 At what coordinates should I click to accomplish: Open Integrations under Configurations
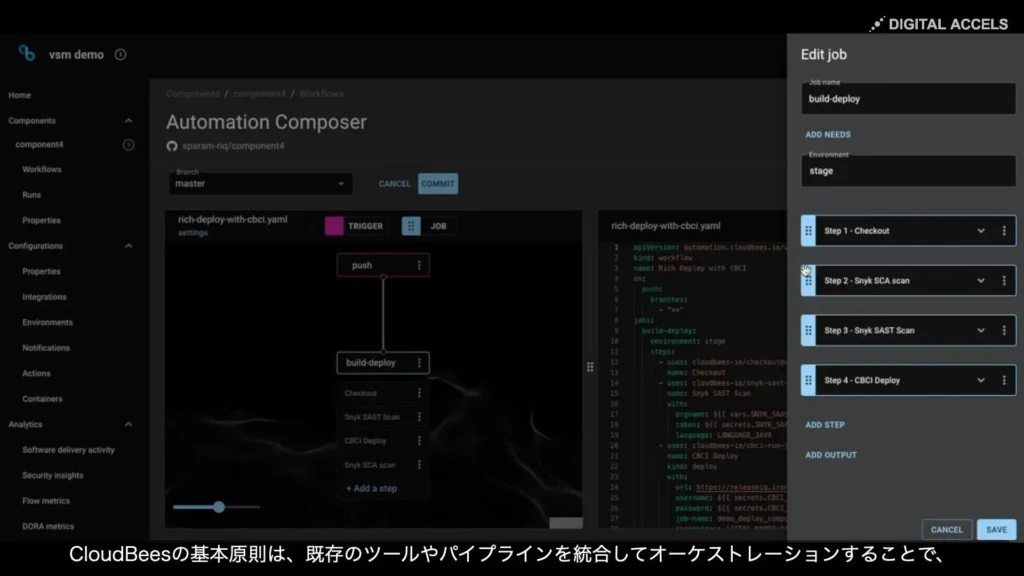pyautogui.click(x=44, y=297)
